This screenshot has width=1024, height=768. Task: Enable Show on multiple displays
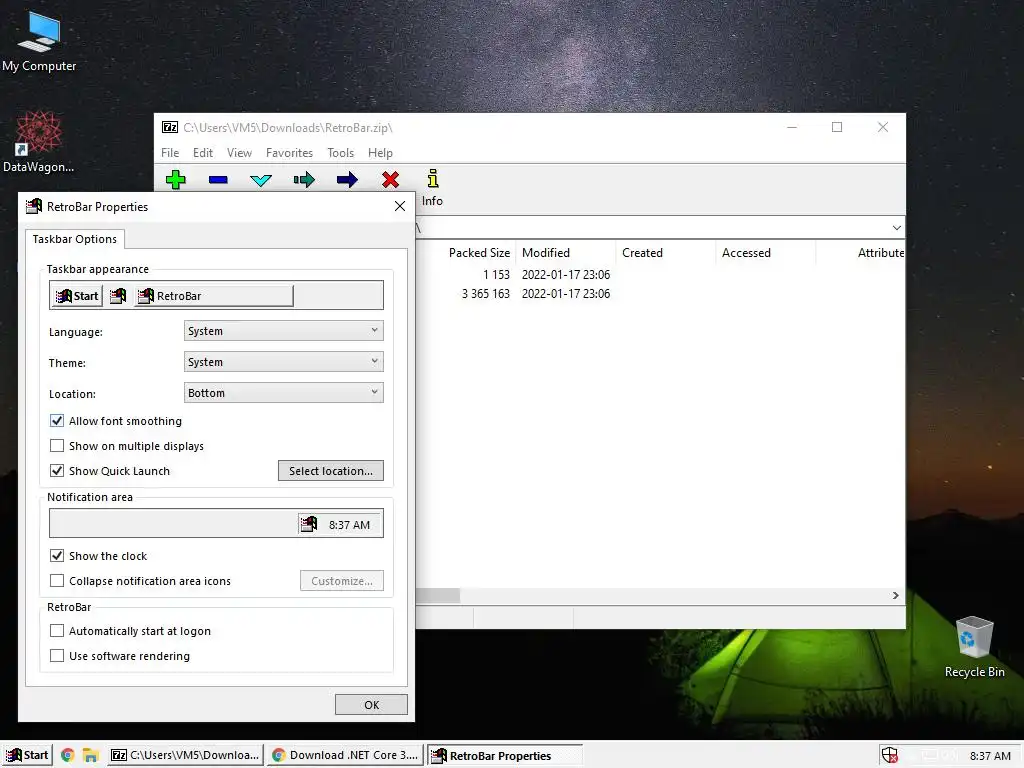click(57, 445)
